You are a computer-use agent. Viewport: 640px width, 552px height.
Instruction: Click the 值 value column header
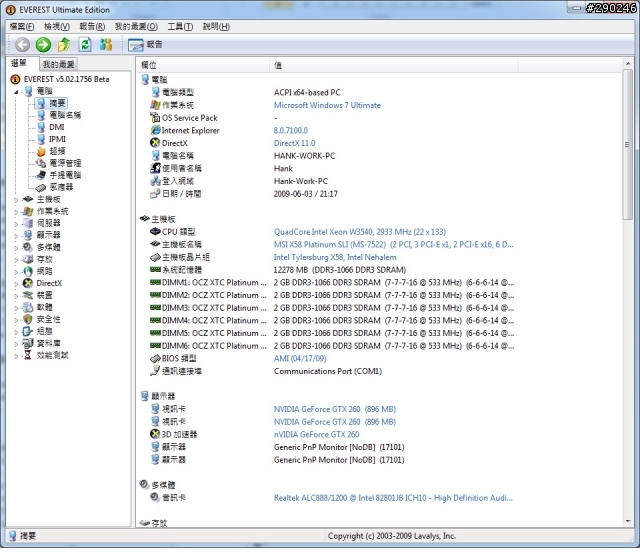(393, 65)
